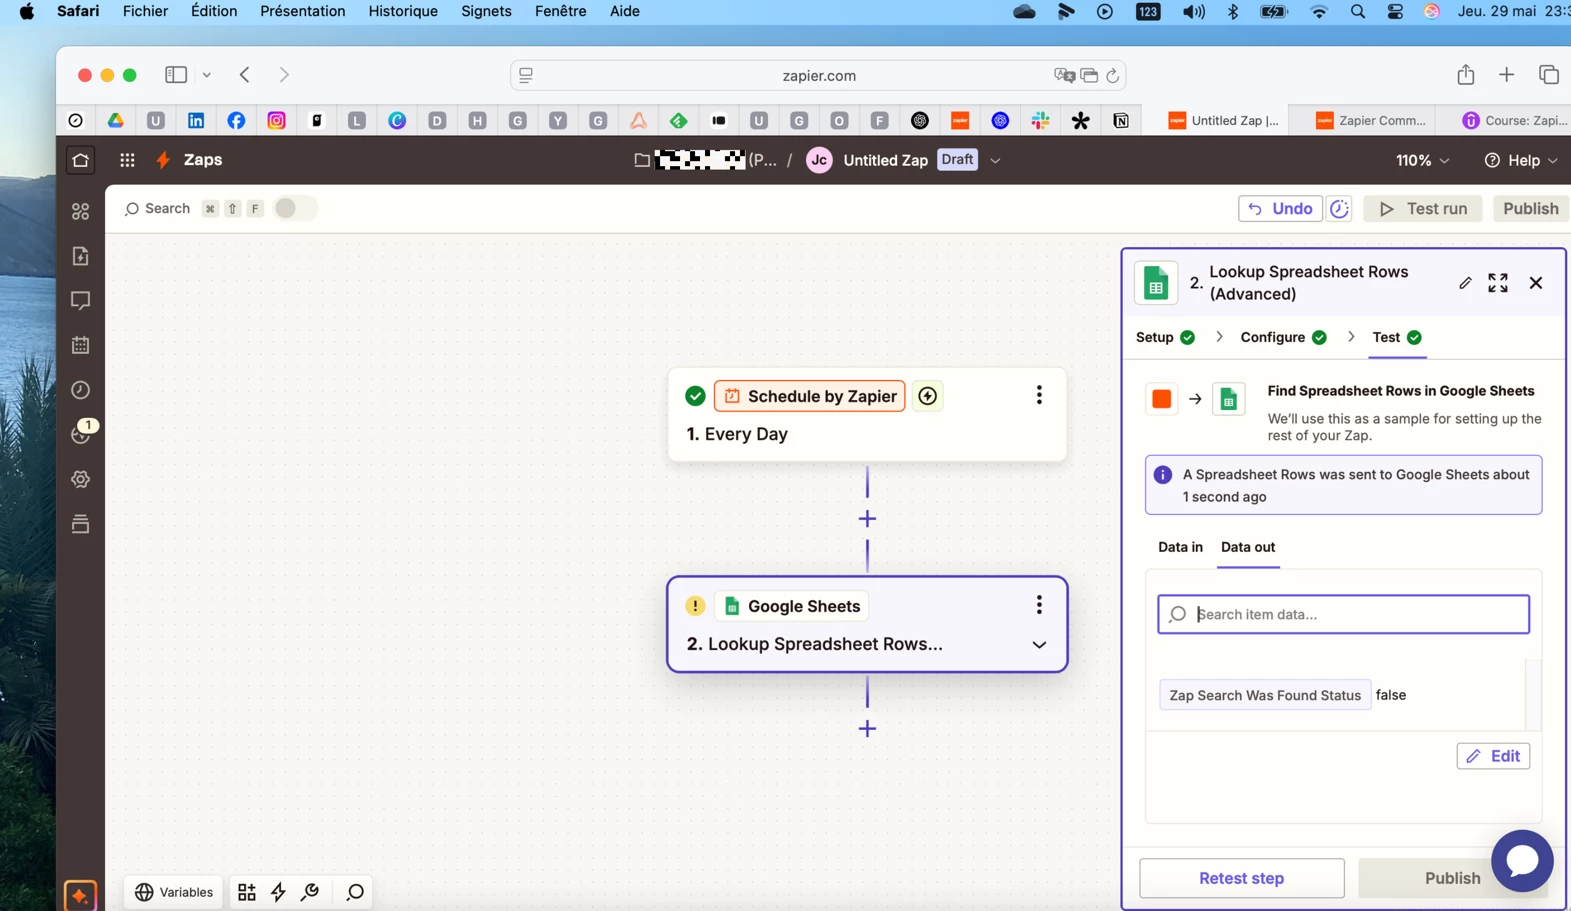
Task: Open three-dot menu on Google Sheets step
Action: 1039,605
